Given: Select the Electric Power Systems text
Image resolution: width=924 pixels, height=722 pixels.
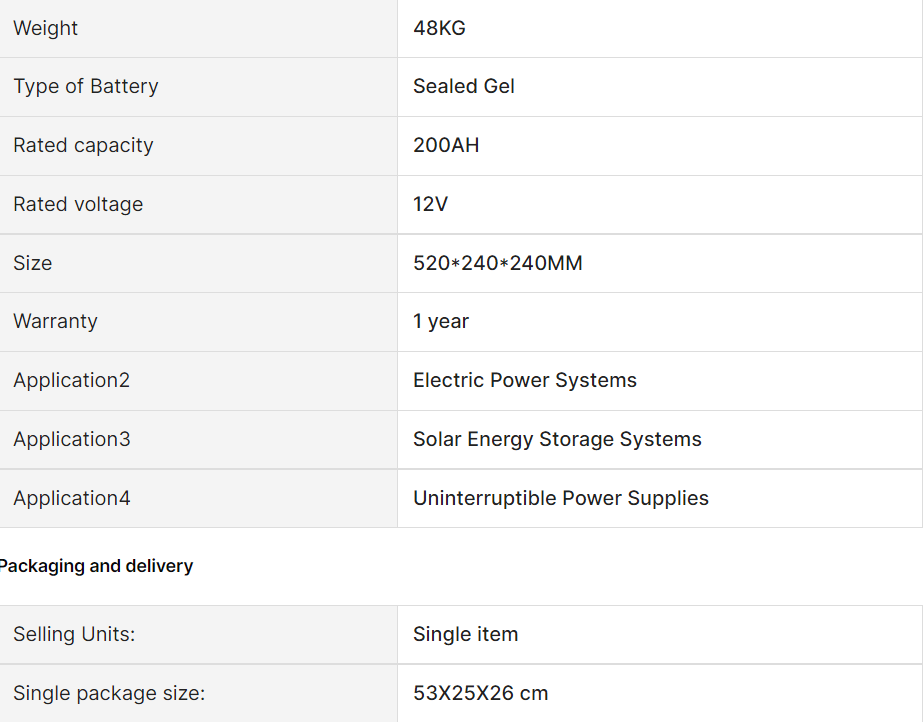Looking at the screenshot, I should click(x=525, y=380).
